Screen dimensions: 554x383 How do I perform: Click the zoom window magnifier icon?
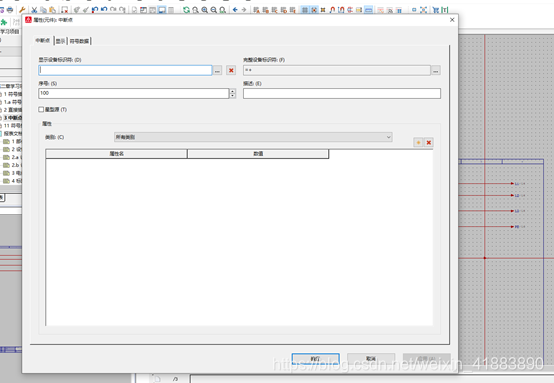coord(195,10)
